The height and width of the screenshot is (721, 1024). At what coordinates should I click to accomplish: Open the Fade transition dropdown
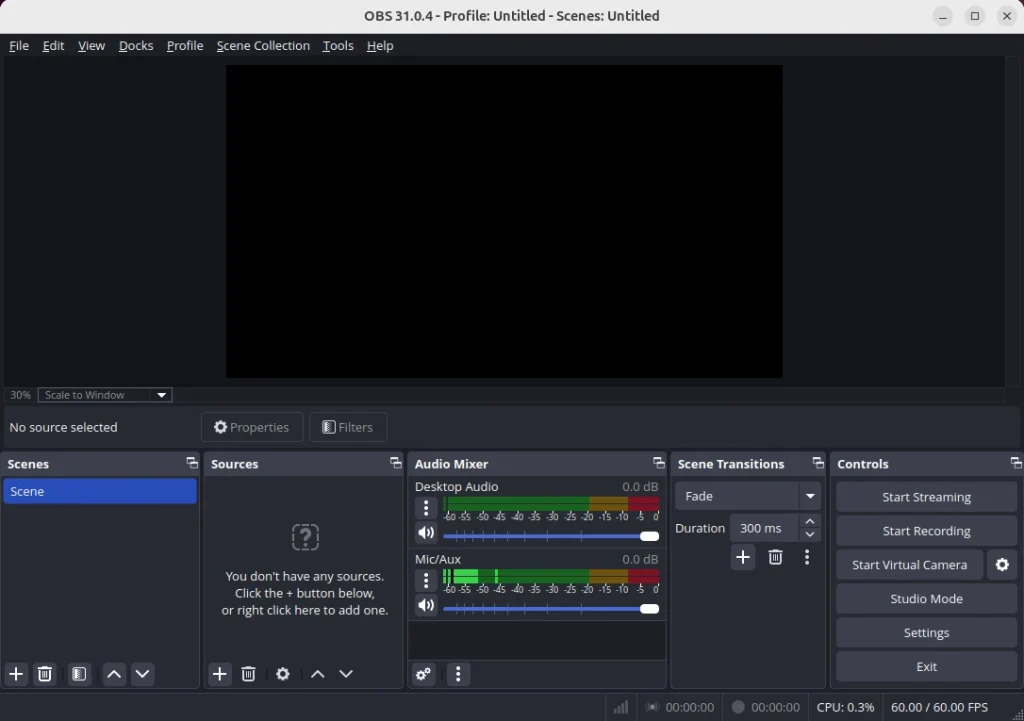(x=748, y=496)
